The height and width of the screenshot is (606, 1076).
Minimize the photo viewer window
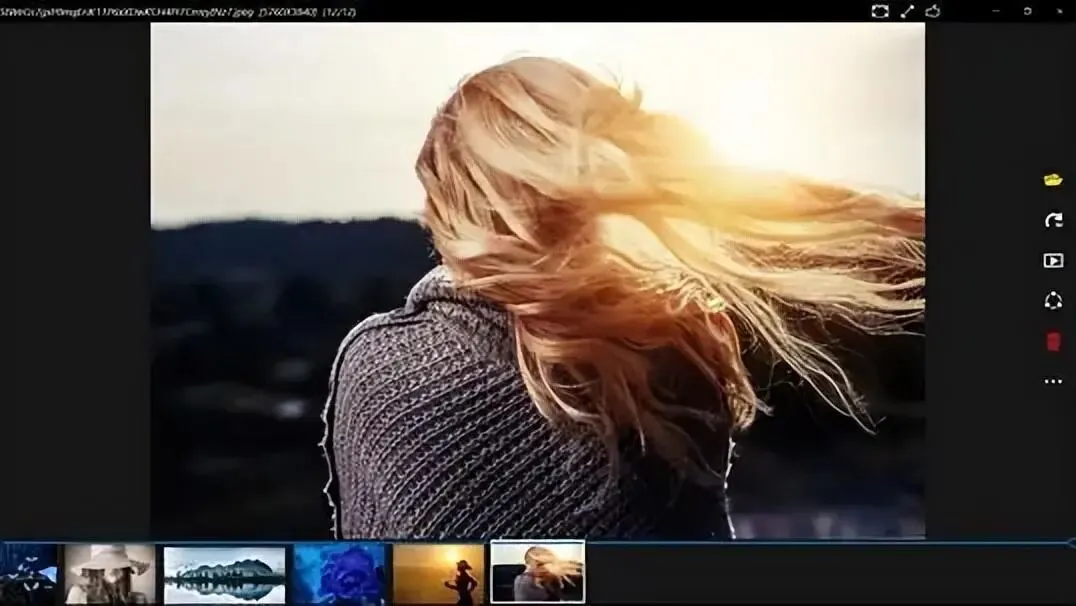(996, 11)
